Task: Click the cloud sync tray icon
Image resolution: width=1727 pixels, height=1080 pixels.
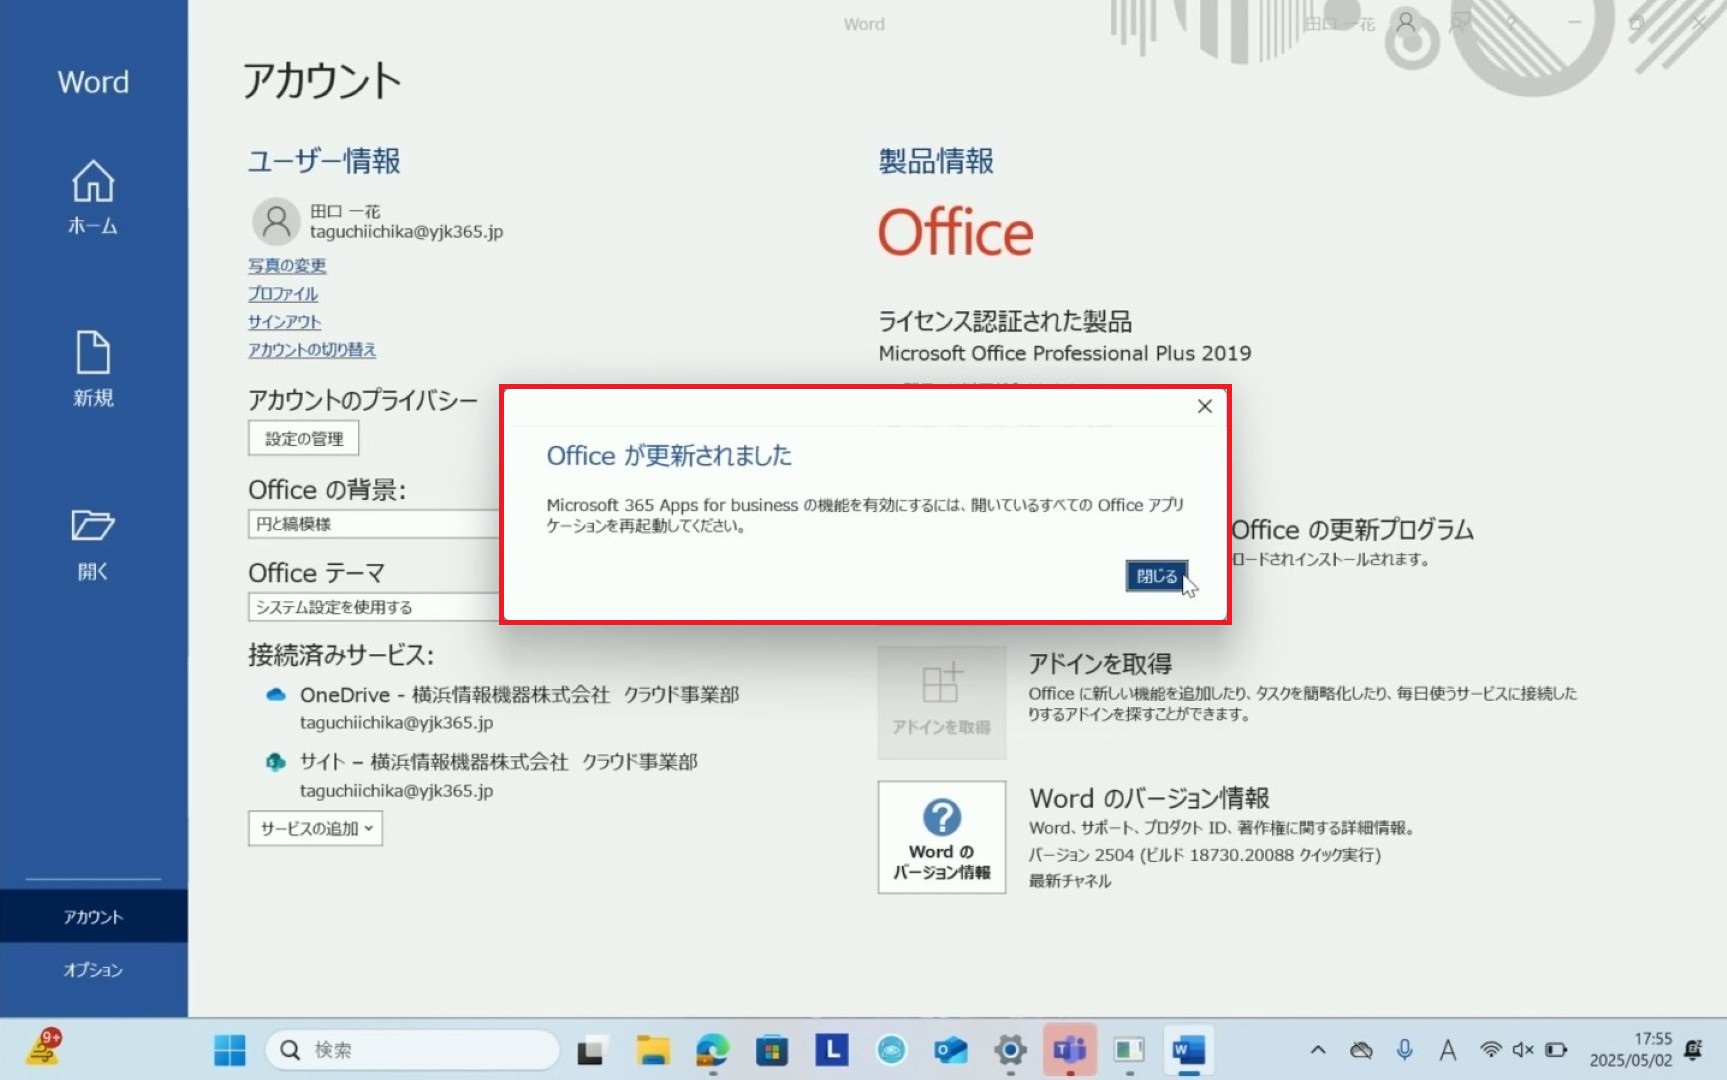Action: coord(1361,1050)
